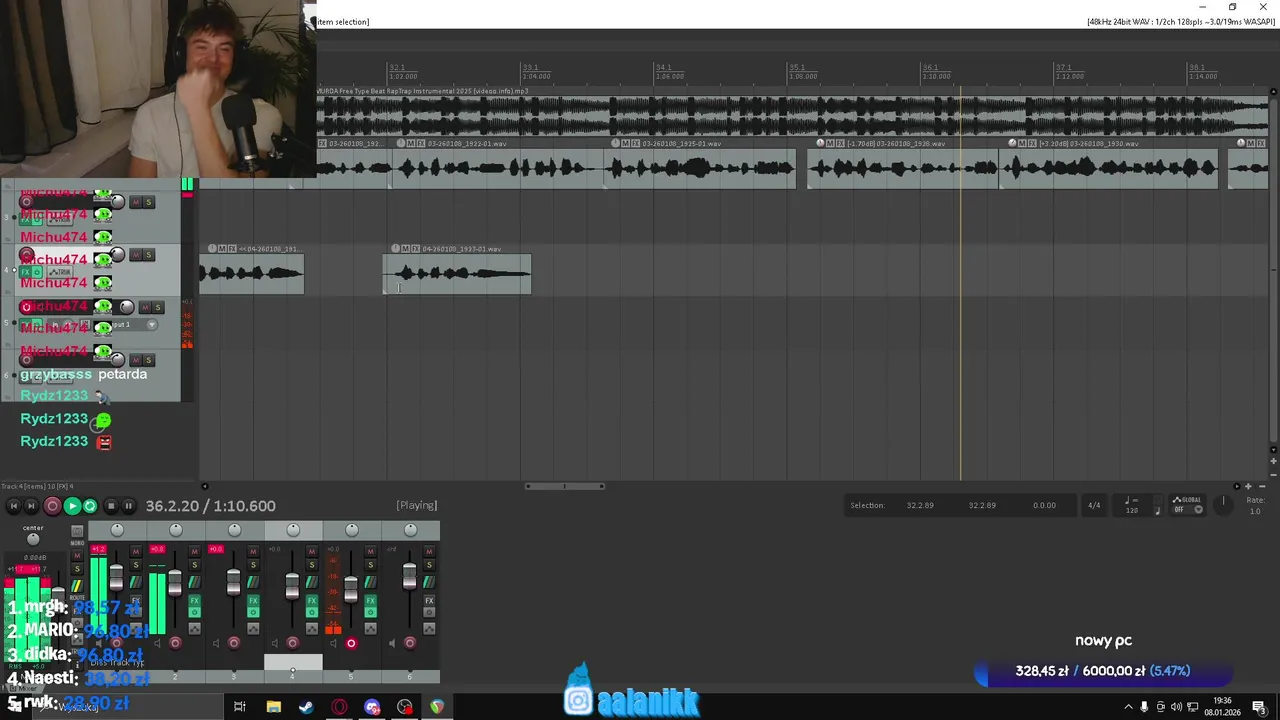Mute mixer channel 1
Screen dimensions: 1280x720
click(x=136, y=552)
